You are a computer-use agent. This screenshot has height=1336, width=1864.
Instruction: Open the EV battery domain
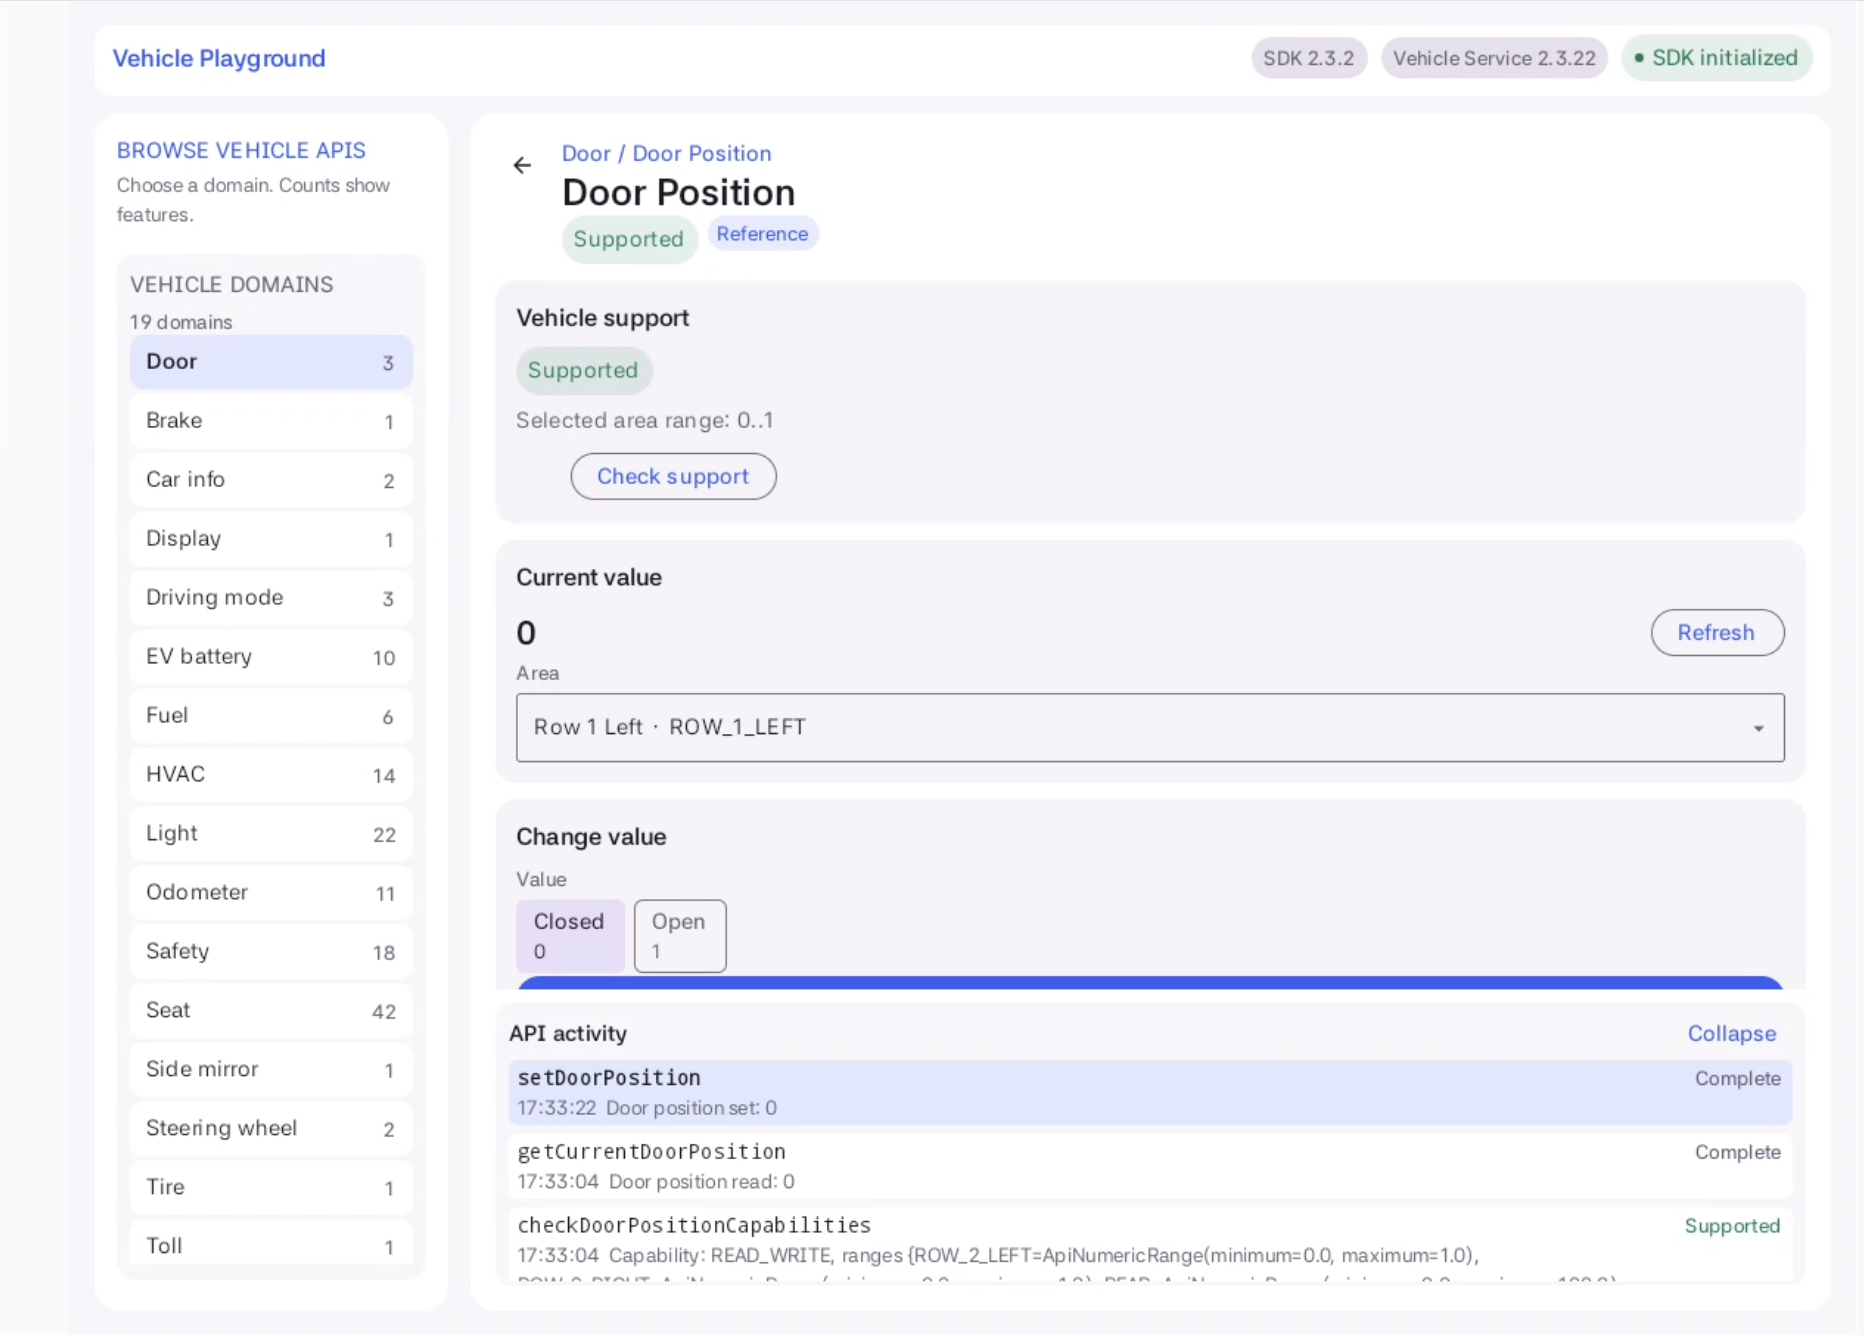pos(271,657)
